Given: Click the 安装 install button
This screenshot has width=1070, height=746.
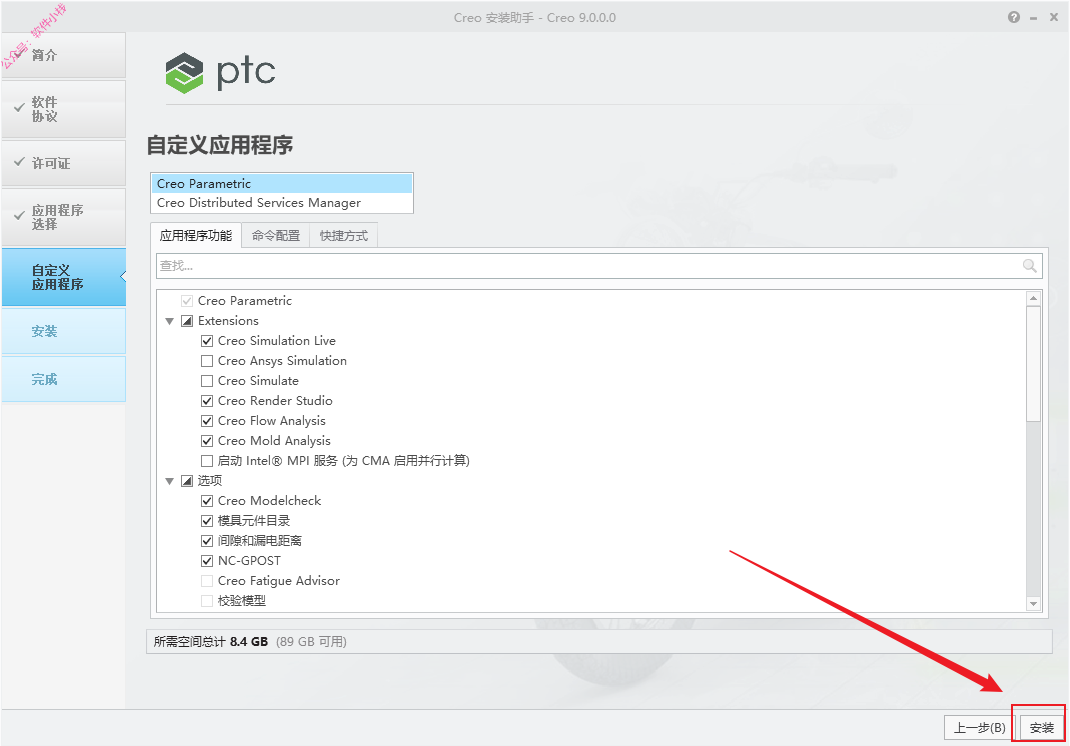Looking at the screenshot, I should 1041,728.
